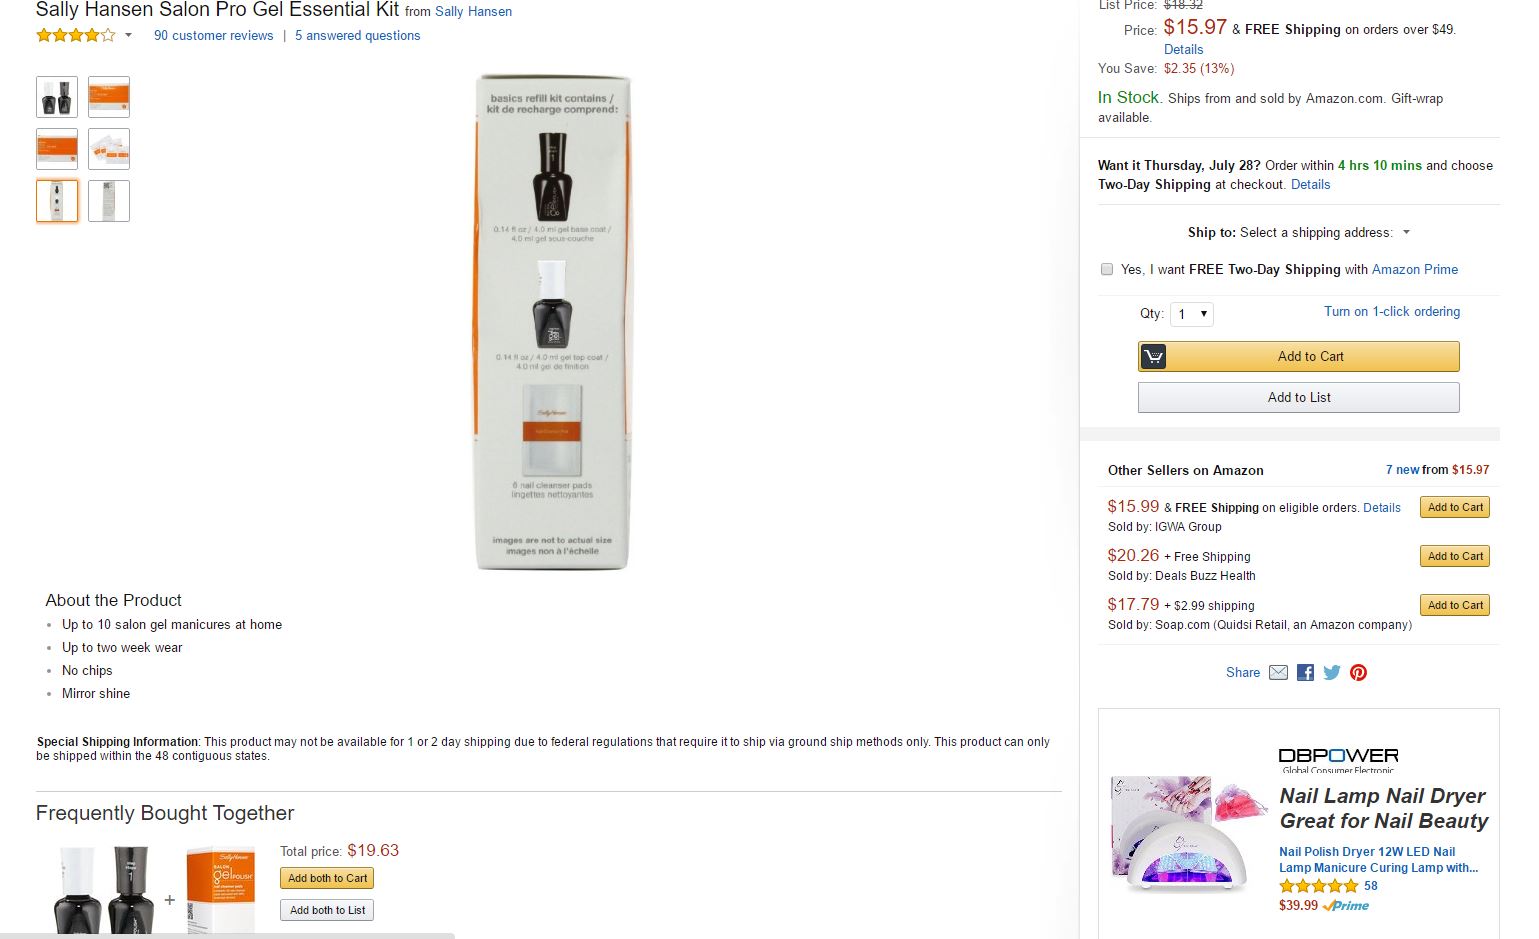This screenshot has height=939, width=1539.
Task: Expand the shipping address selector
Action: coord(1406,233)
